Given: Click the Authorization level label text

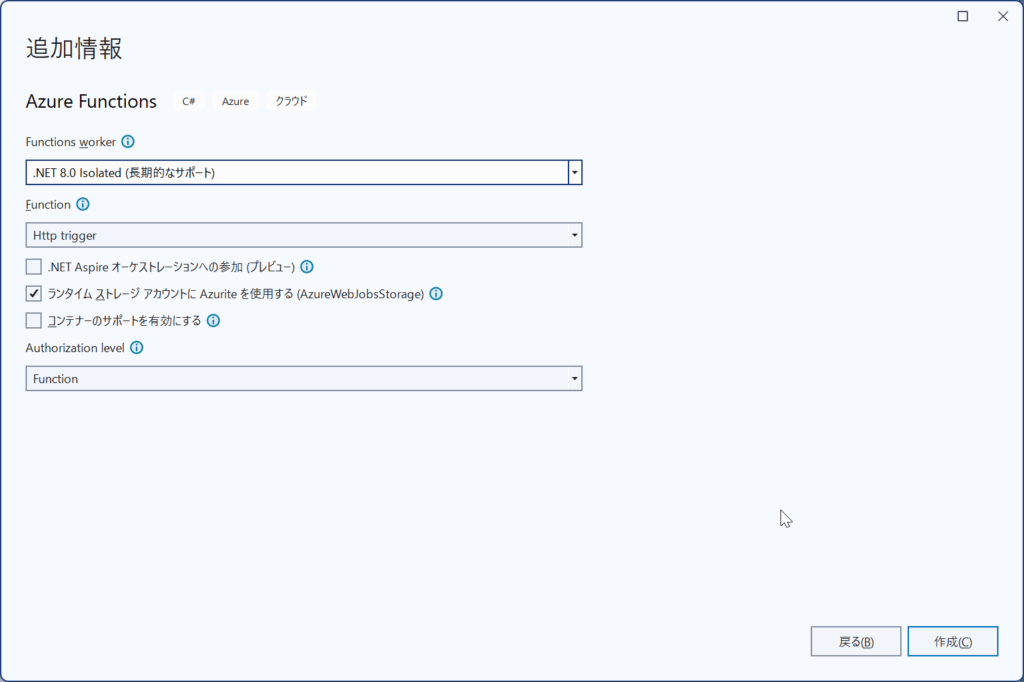Looking at the screenshot, I should pyautogui.click(x=75, y=348).
